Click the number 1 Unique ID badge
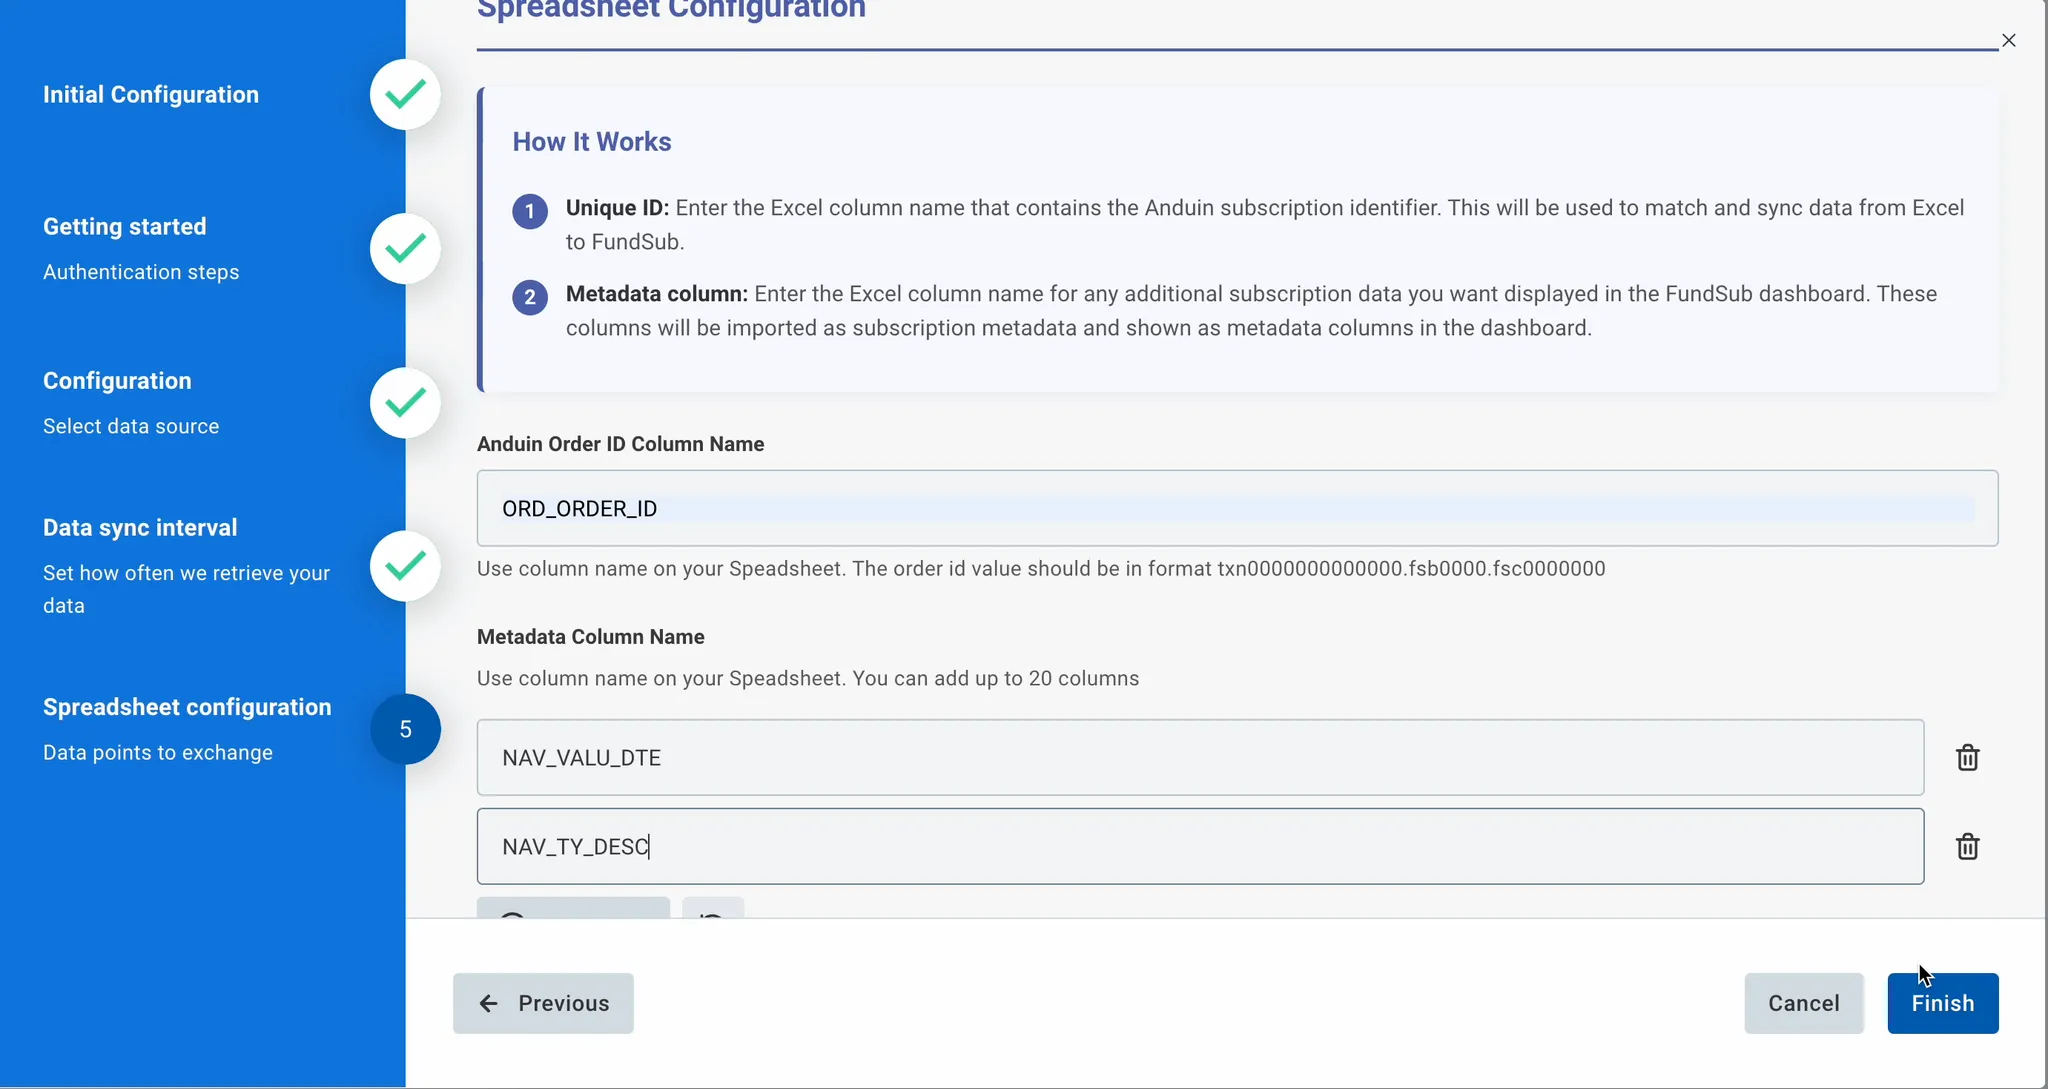This screenshot has height=1089, width=2048. 530,212
